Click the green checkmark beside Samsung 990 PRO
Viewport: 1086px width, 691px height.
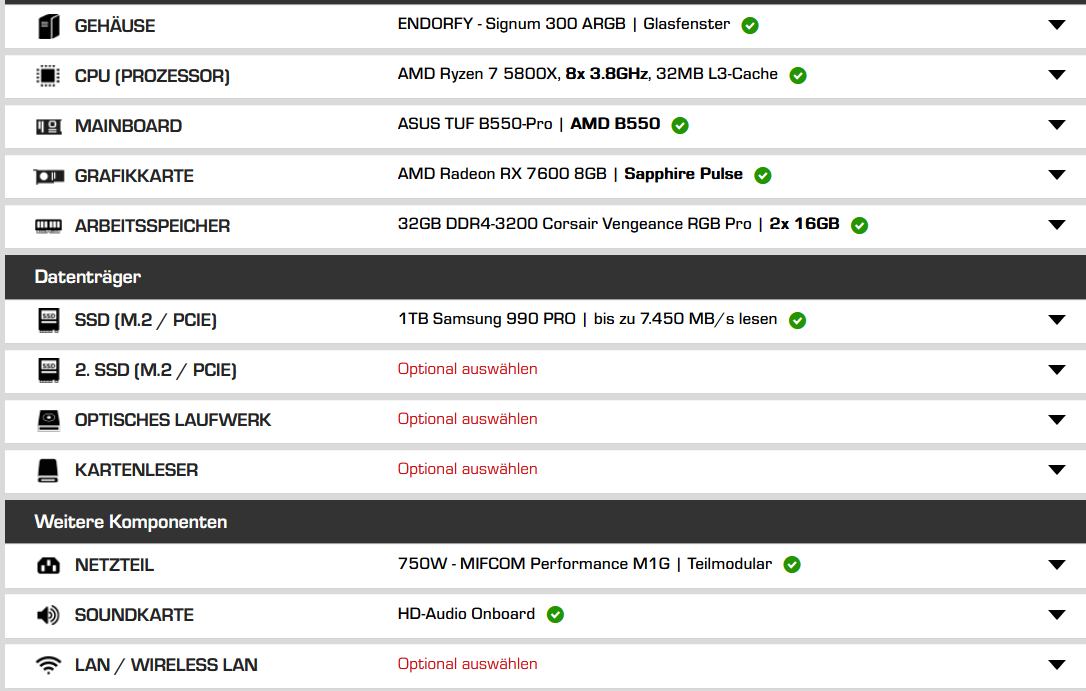[797, 320]
